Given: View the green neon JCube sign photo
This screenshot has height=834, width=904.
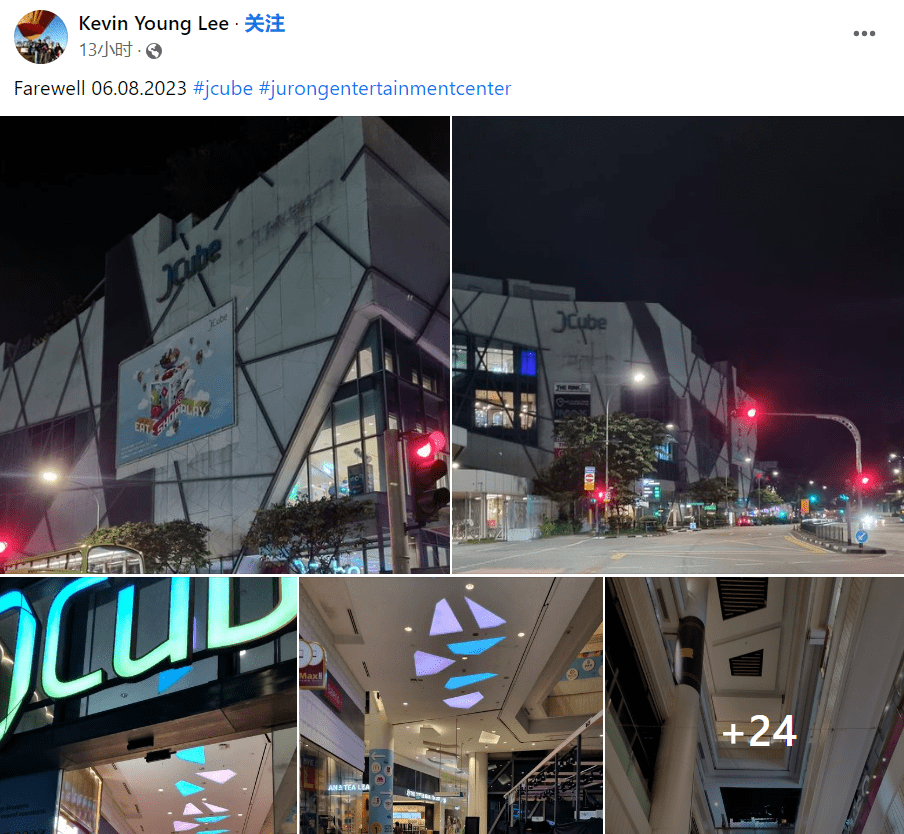Looking at the screenshot, I should click(x=148, y=705).
